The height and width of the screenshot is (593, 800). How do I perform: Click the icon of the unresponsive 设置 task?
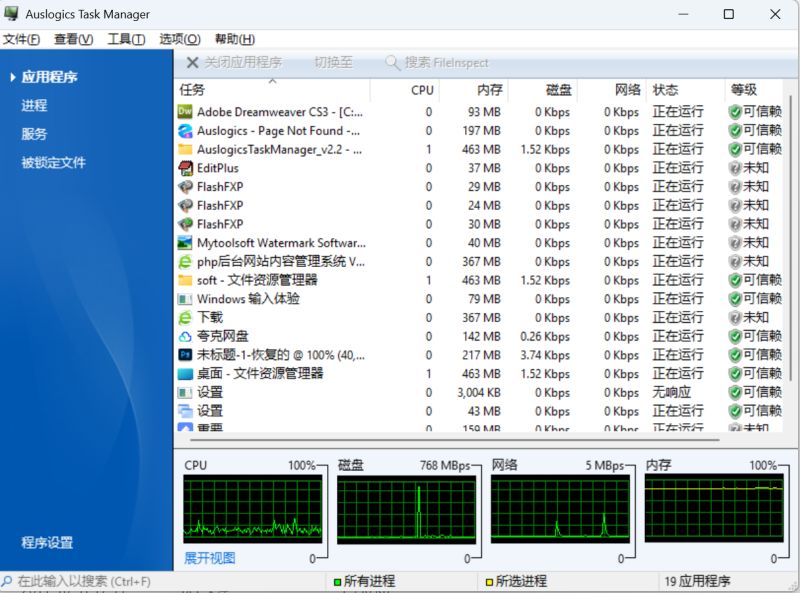point(185,392)
